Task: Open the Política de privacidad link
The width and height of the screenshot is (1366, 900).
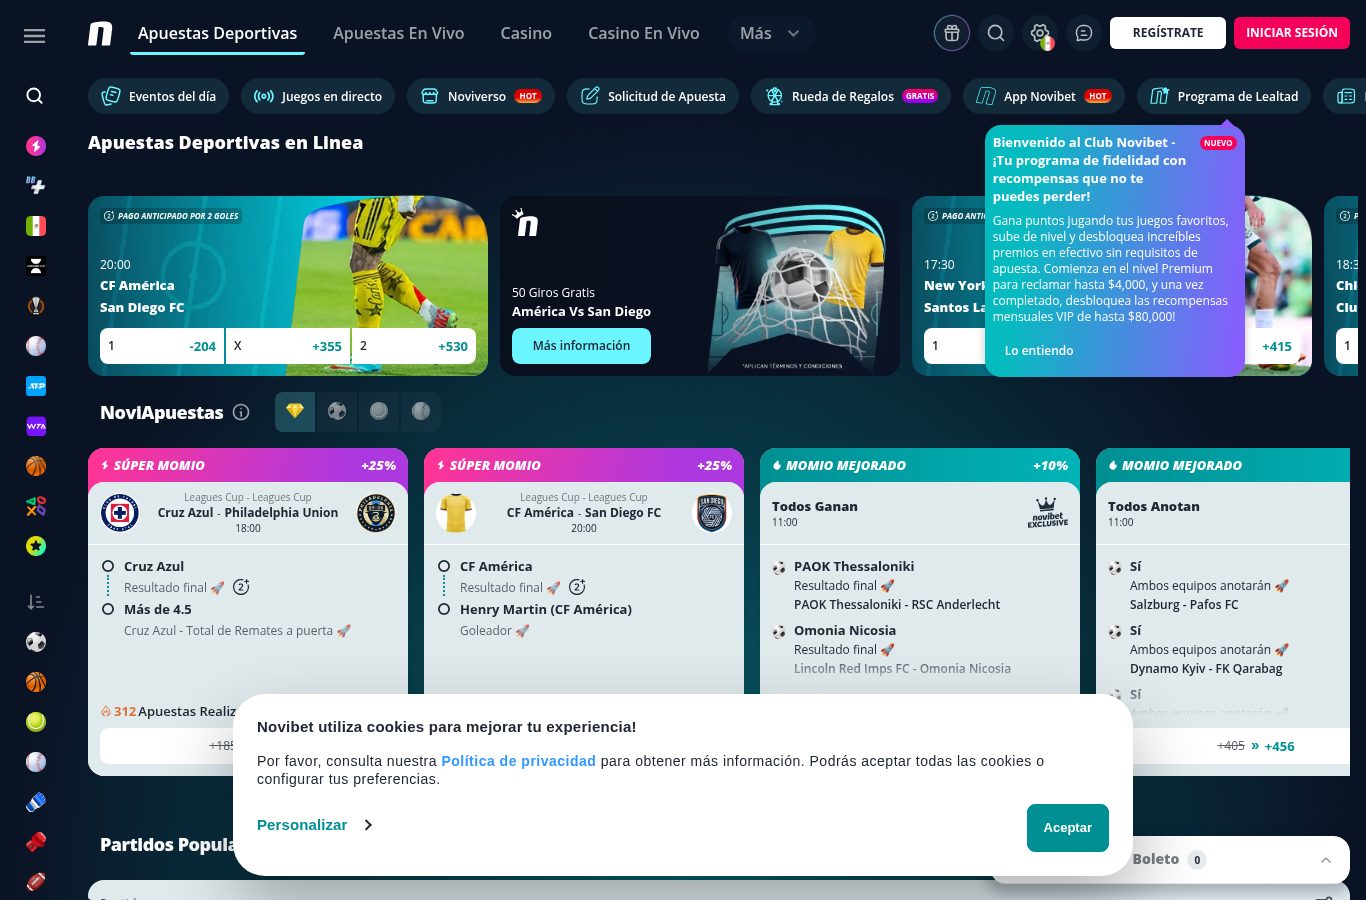Action: tap(518, 761)
